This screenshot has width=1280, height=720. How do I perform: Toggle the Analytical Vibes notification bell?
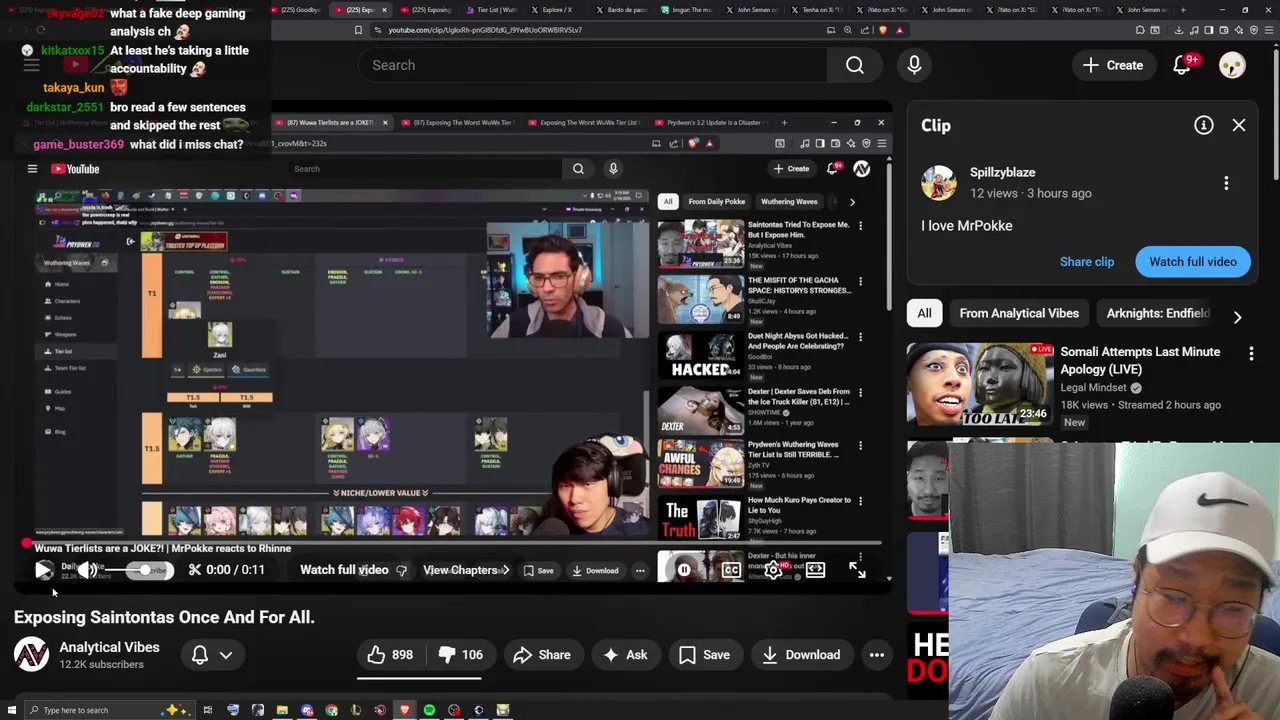pos(200,655)
